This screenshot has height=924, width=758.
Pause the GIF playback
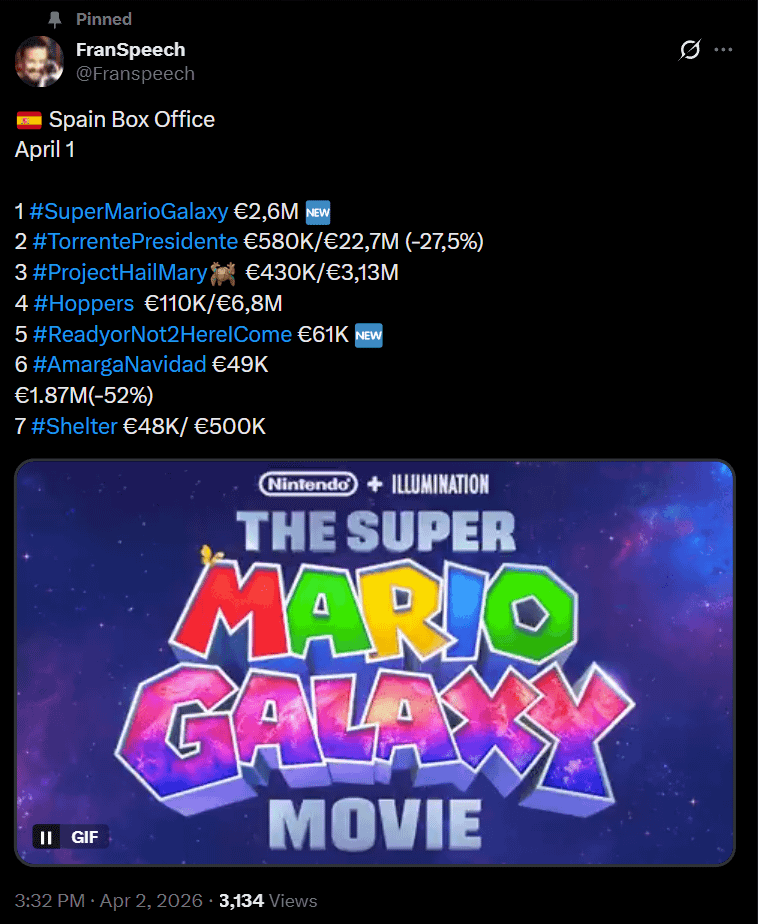[46, 837]
